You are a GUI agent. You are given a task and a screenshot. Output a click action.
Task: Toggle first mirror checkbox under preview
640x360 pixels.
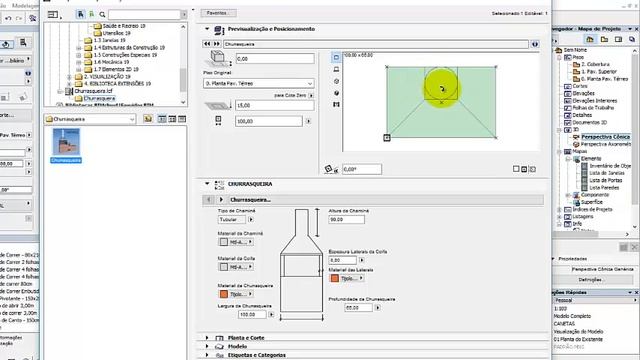[516, 169]
